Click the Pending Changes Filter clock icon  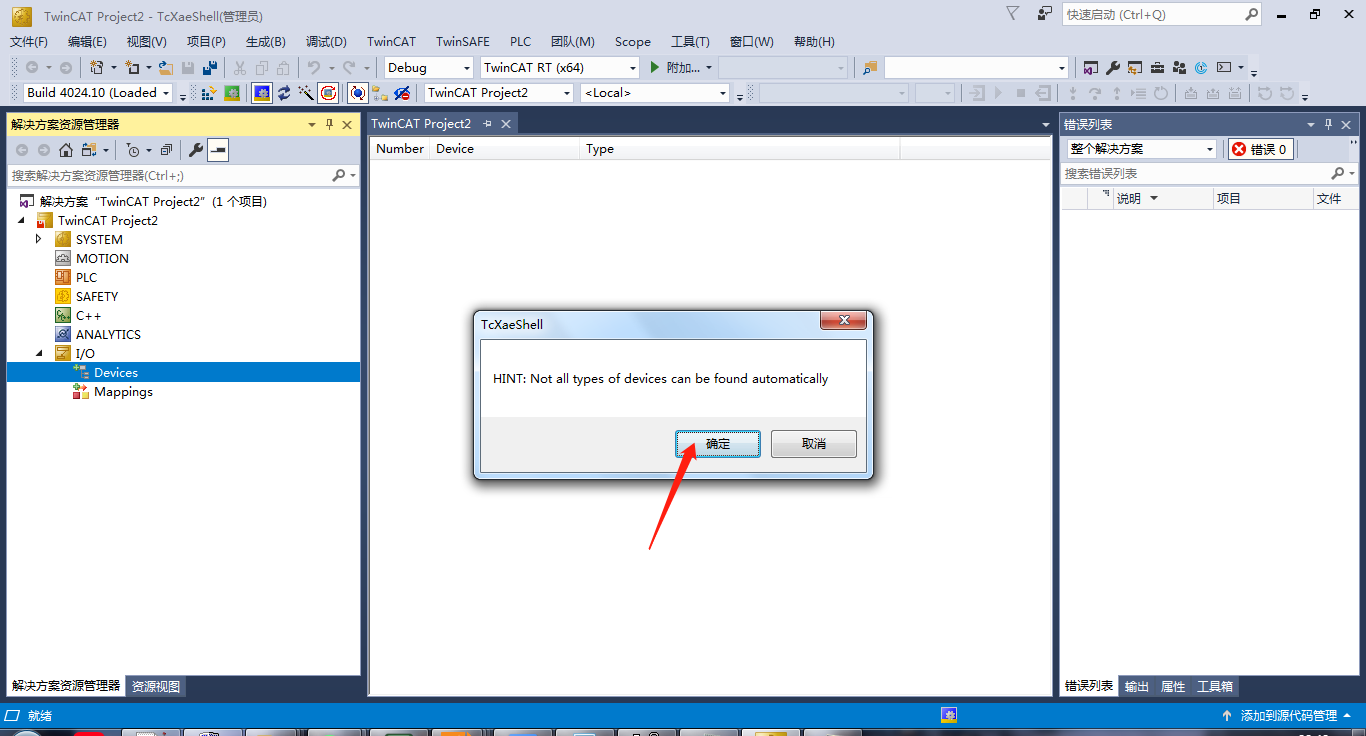(132, 150)
